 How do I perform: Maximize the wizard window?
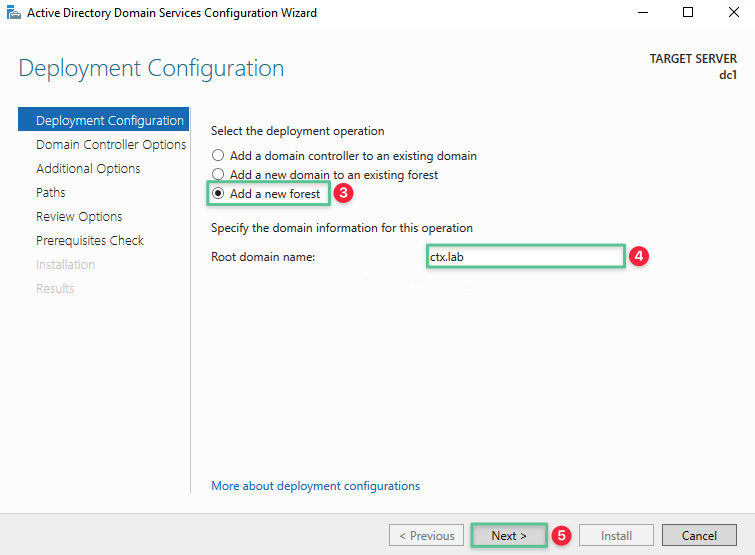pyautogui.click(x=688, y=13)
